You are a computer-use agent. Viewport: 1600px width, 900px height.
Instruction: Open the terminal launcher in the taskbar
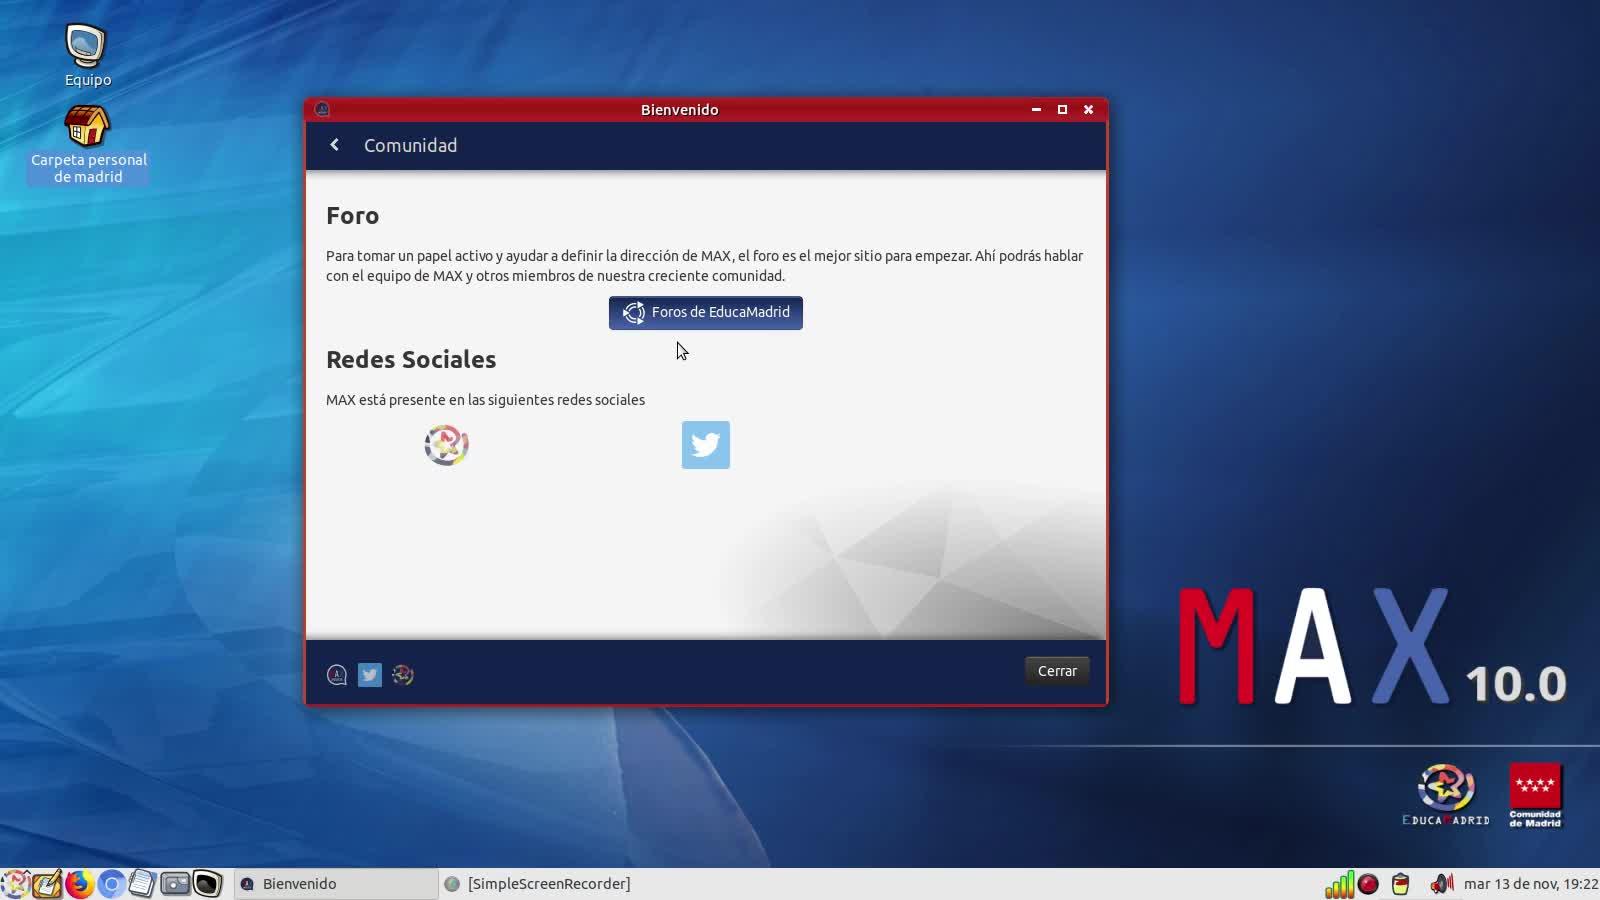click(207, 884)
